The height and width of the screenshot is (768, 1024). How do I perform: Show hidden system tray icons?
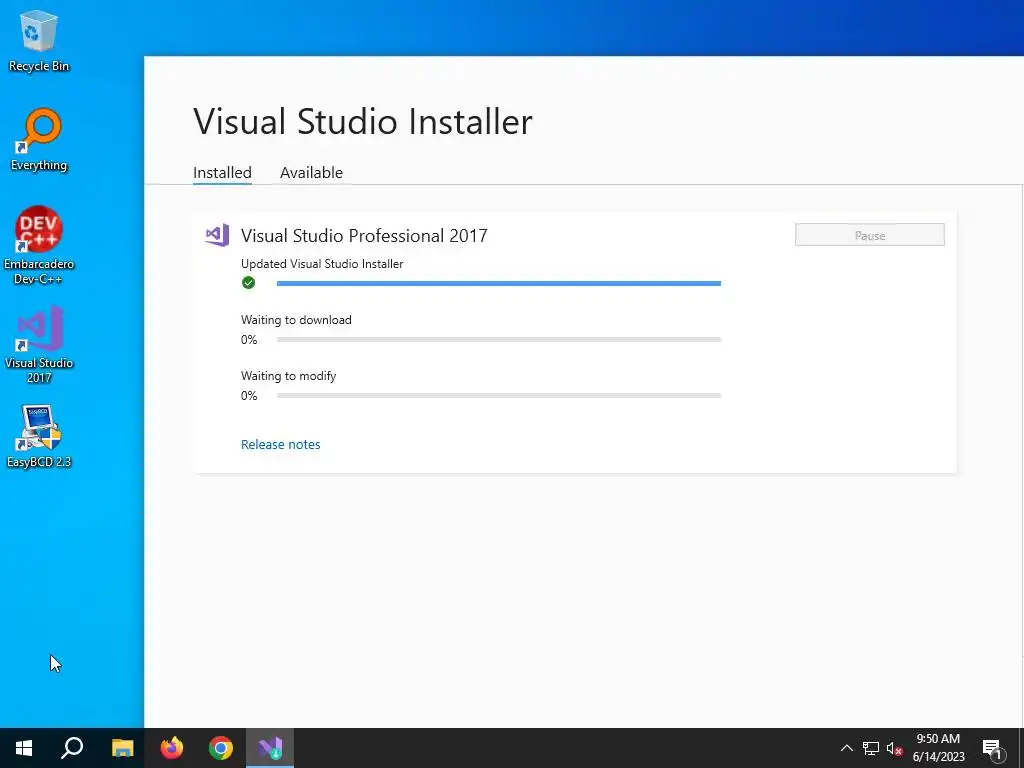tap(846, 748)
